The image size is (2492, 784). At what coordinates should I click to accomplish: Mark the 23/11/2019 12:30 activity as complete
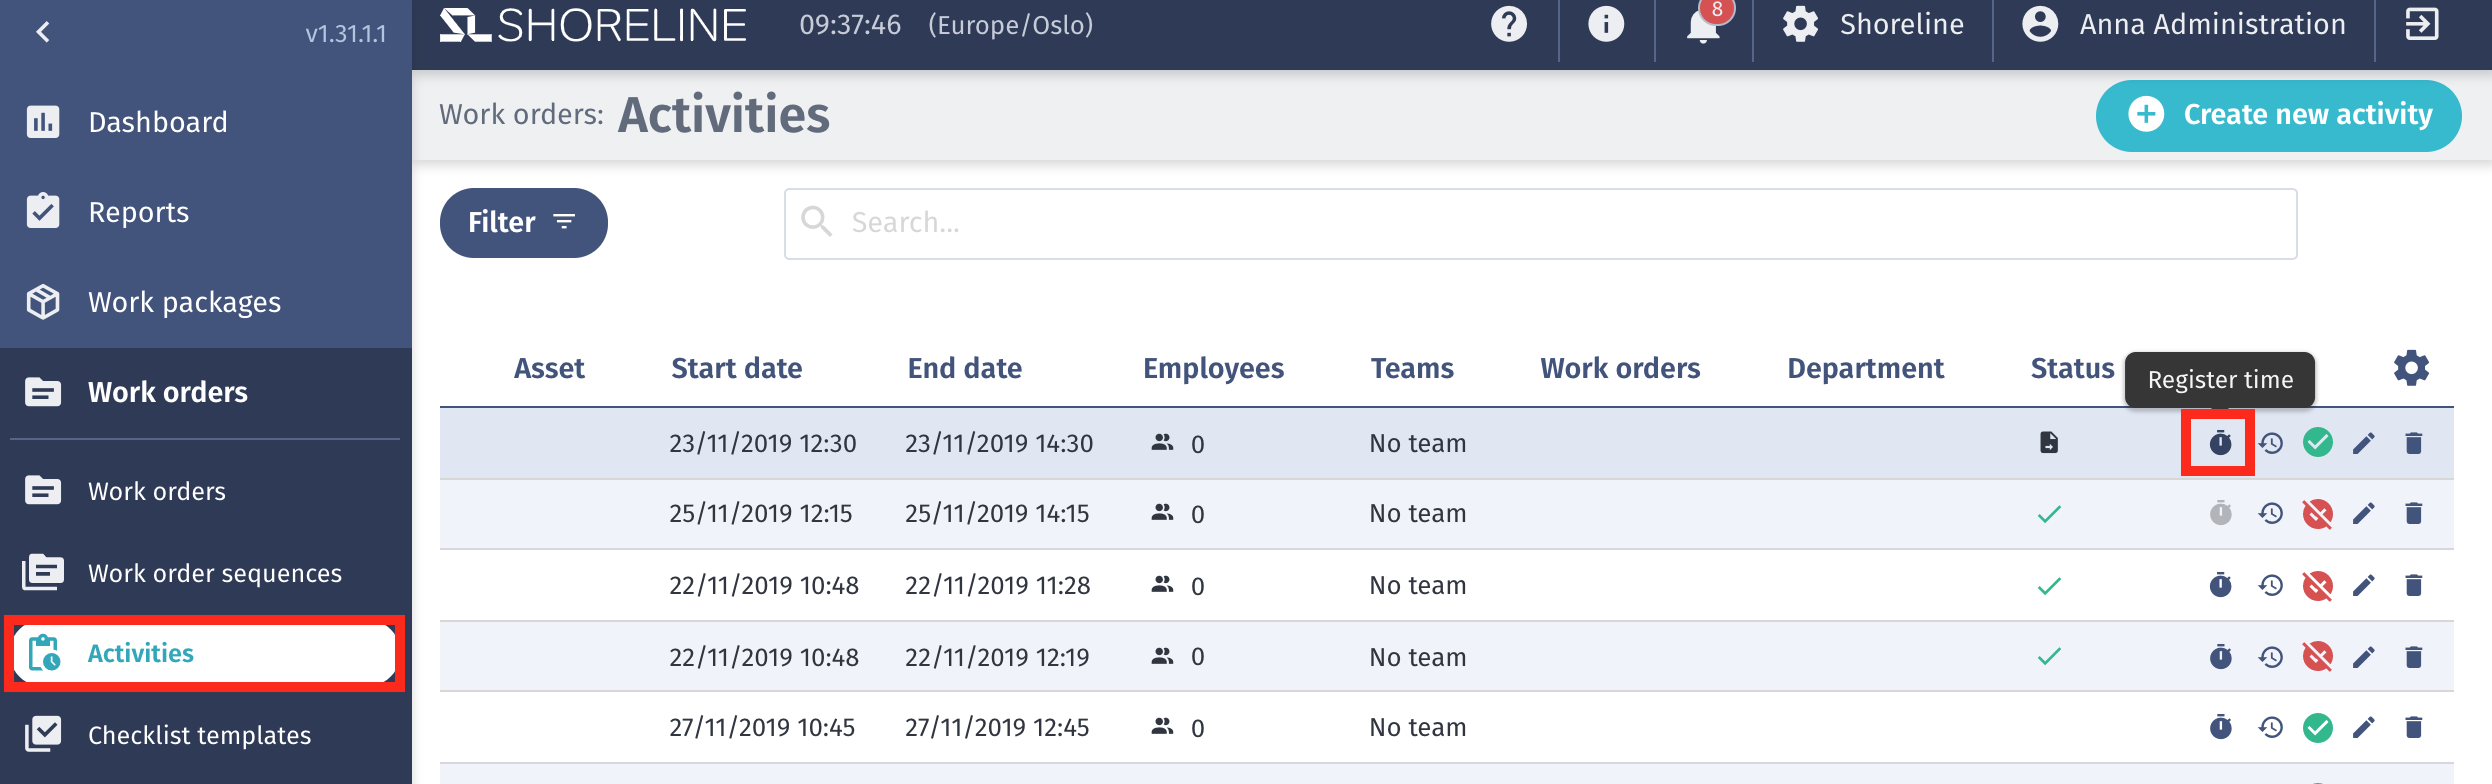(2317, 443)
